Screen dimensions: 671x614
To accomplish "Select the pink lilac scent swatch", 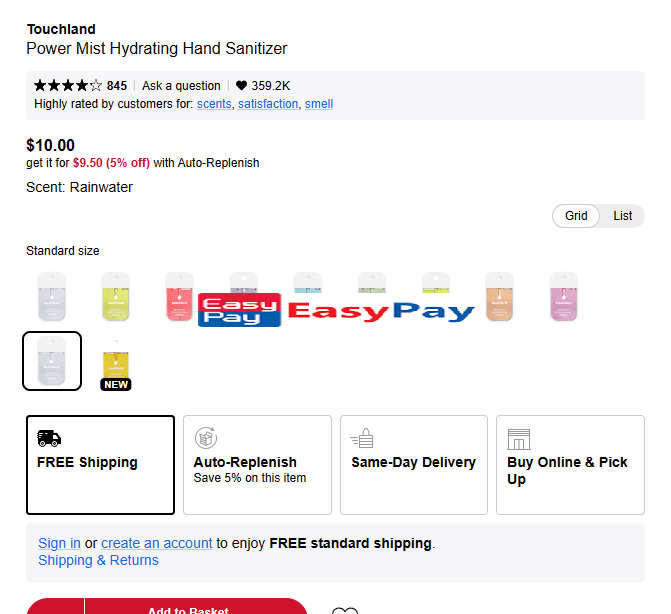I will point(564,297).
